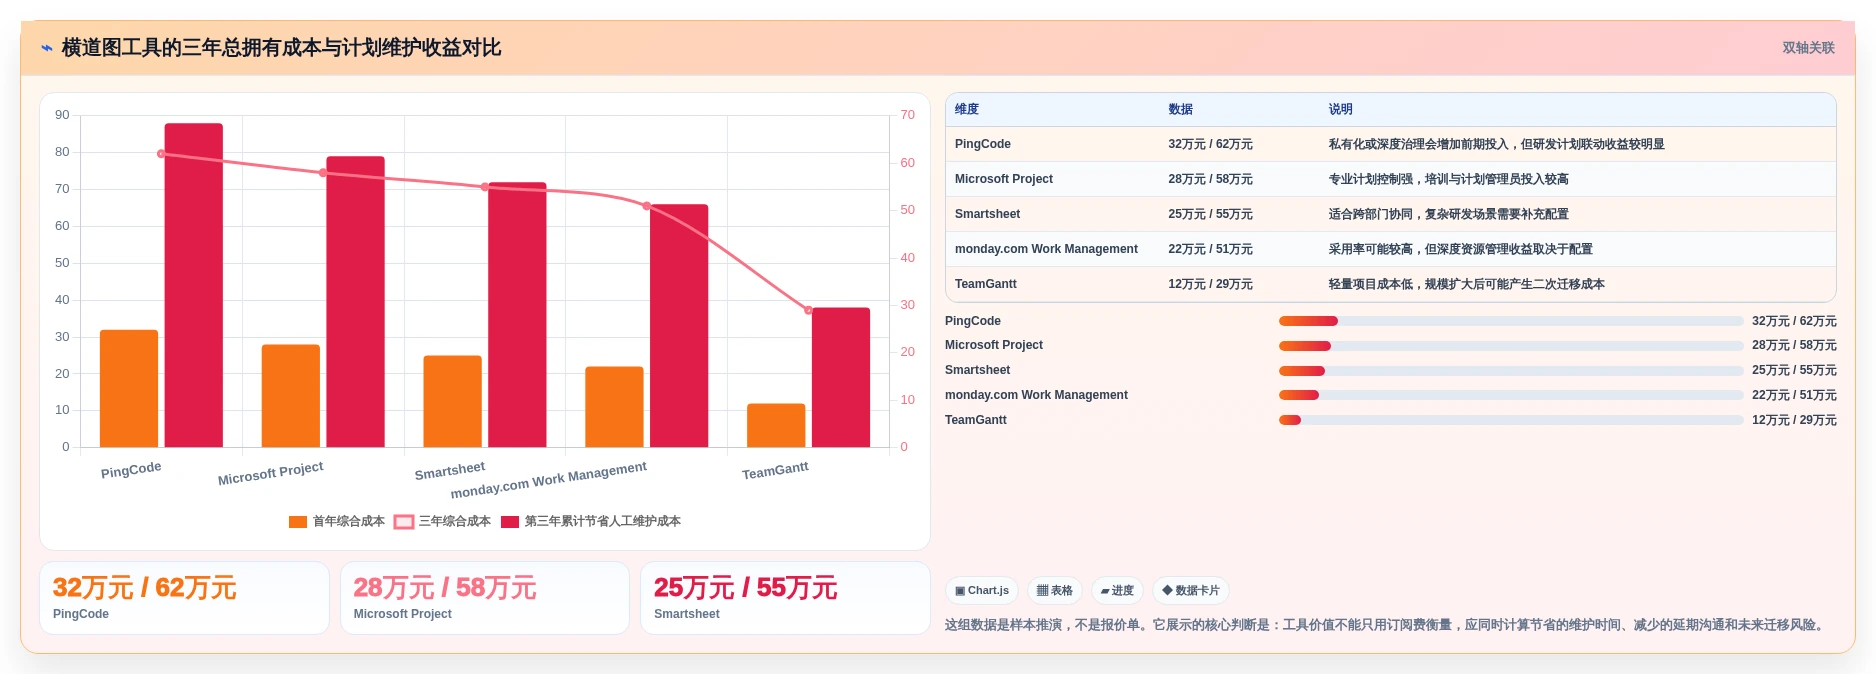Click the TeamGantt progress bar
1876x674 pixels.
point(1511,420)
